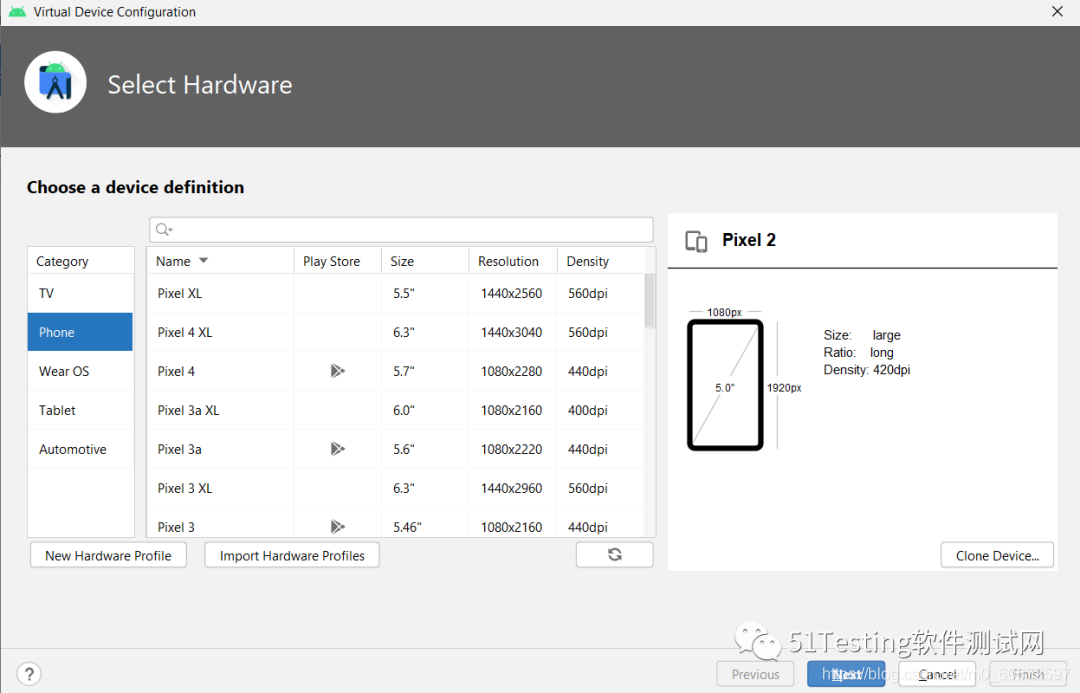Image resolution: width=1080 pixels, height=693 pixels.
Task: Select the Pixel 4 XL device
Action: (x=185, y=332)
